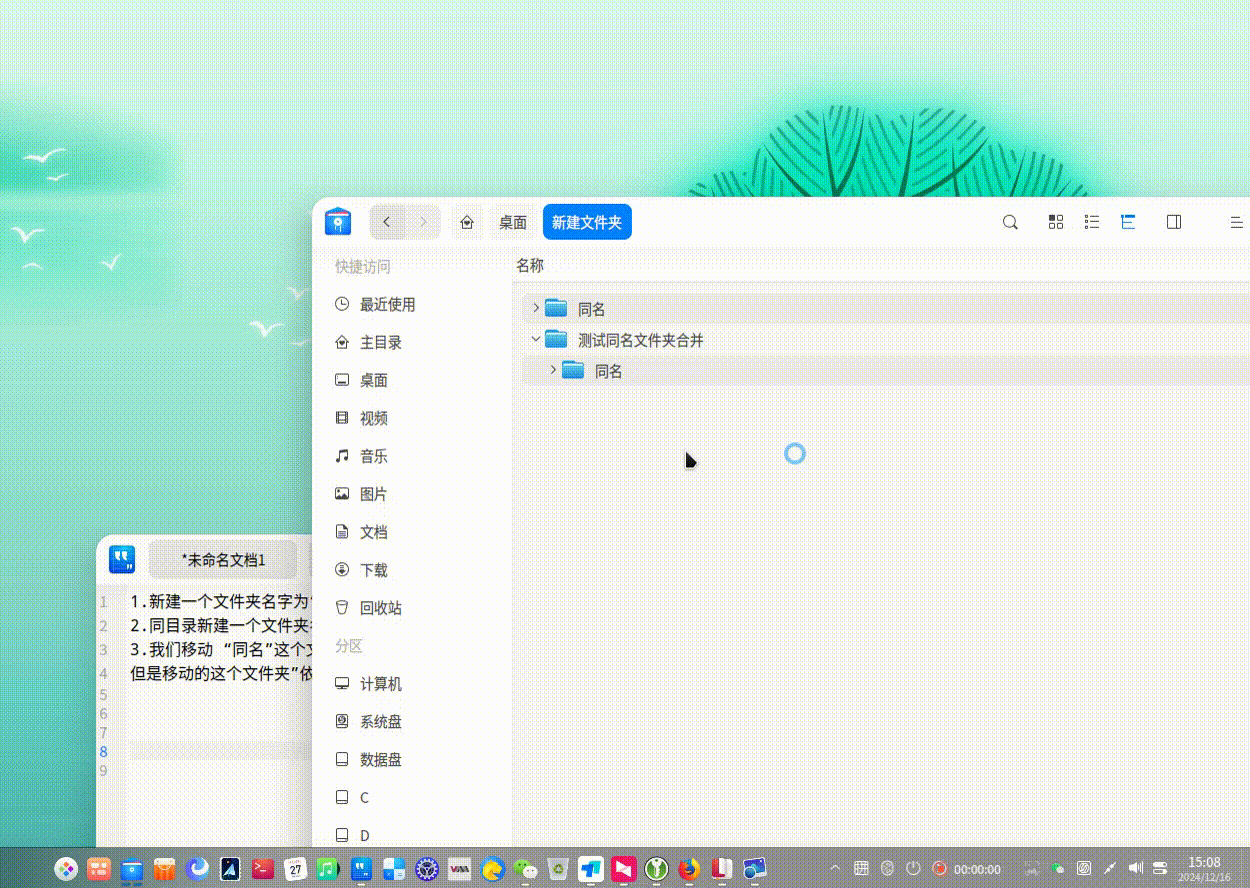Click the 新建文件夹 breadcrumb button
The height and width of the screenshot is (888, 1250).
pyautogui.click(x=587, y=222)
